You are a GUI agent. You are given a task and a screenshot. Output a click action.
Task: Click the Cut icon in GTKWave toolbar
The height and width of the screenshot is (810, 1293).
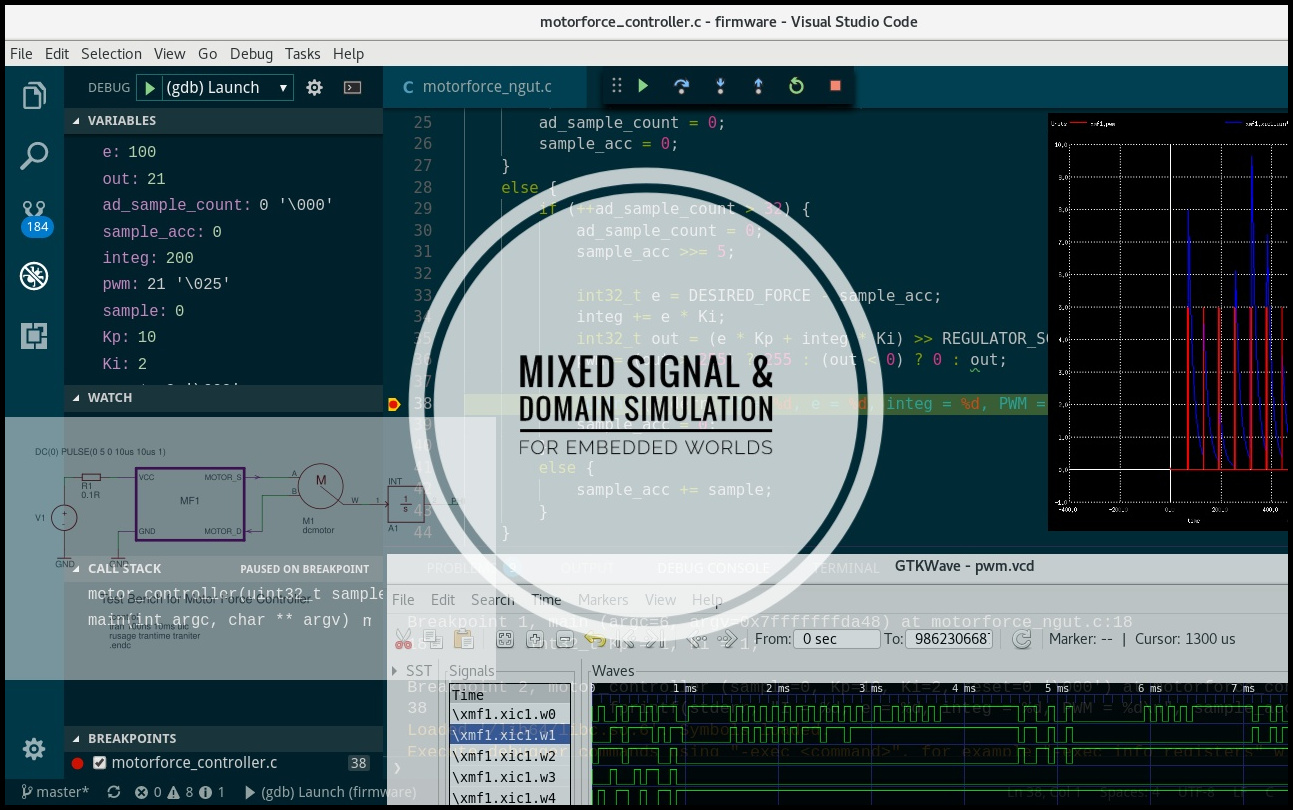(x=403, y=639)
